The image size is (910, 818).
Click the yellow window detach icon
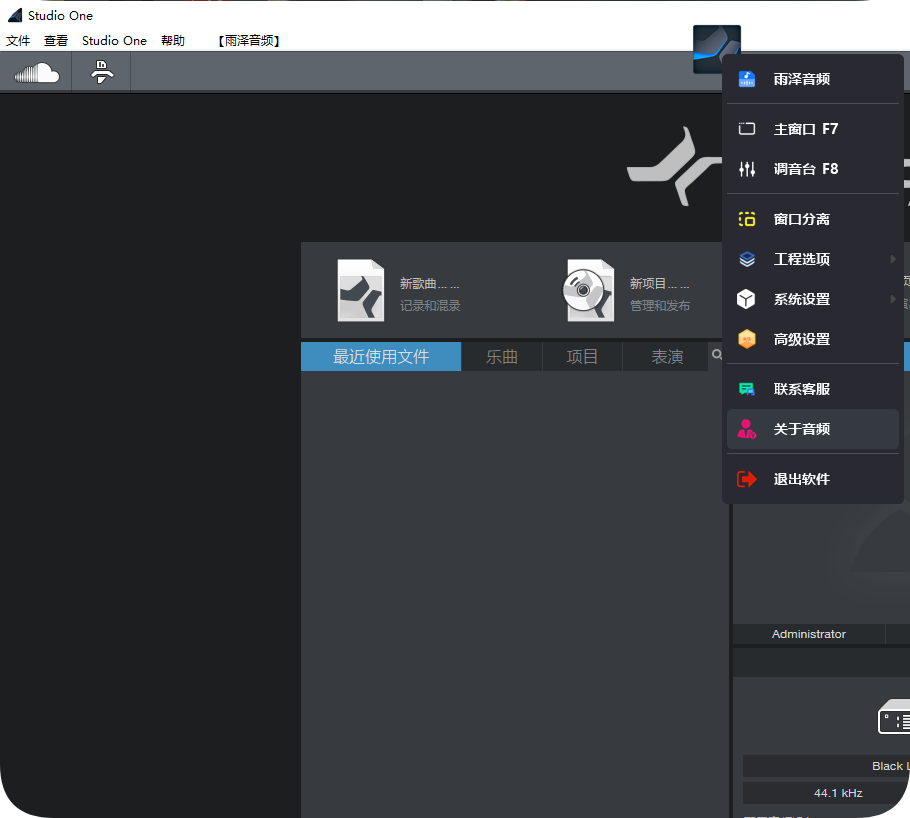pyautogui.click(x=746, y=219)
